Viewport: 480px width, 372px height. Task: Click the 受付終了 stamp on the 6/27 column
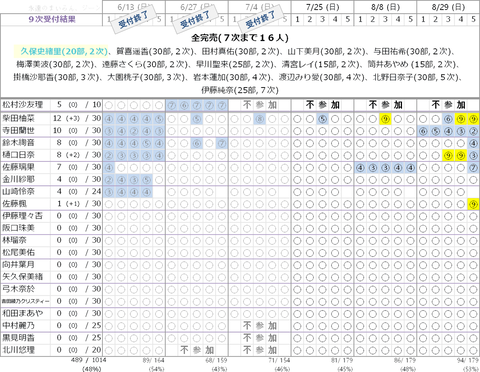tap(195, 20)
